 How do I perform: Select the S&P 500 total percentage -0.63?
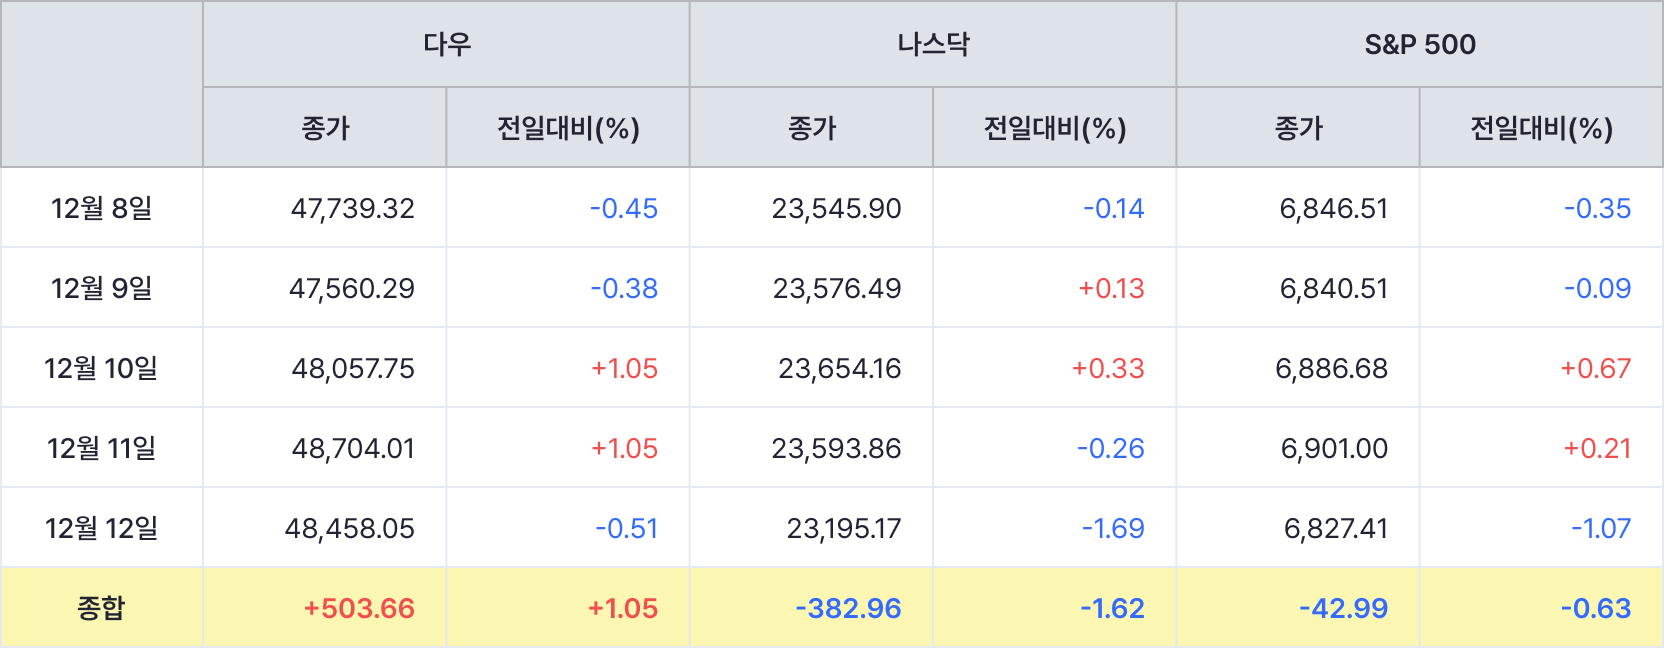click(x=1596, y=608)
